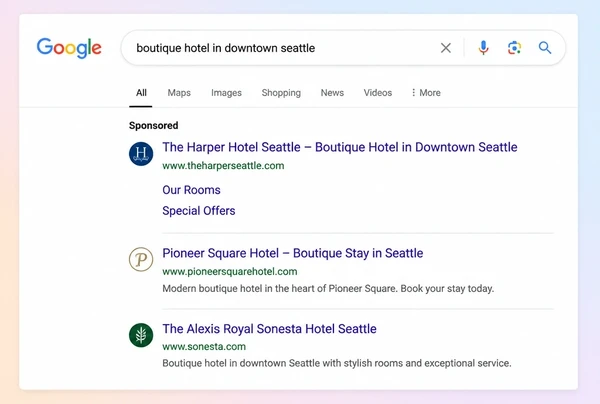600x404 pixels.
Task: Click the Pioneer Square P favicon
Action: [x=141, y=259]
